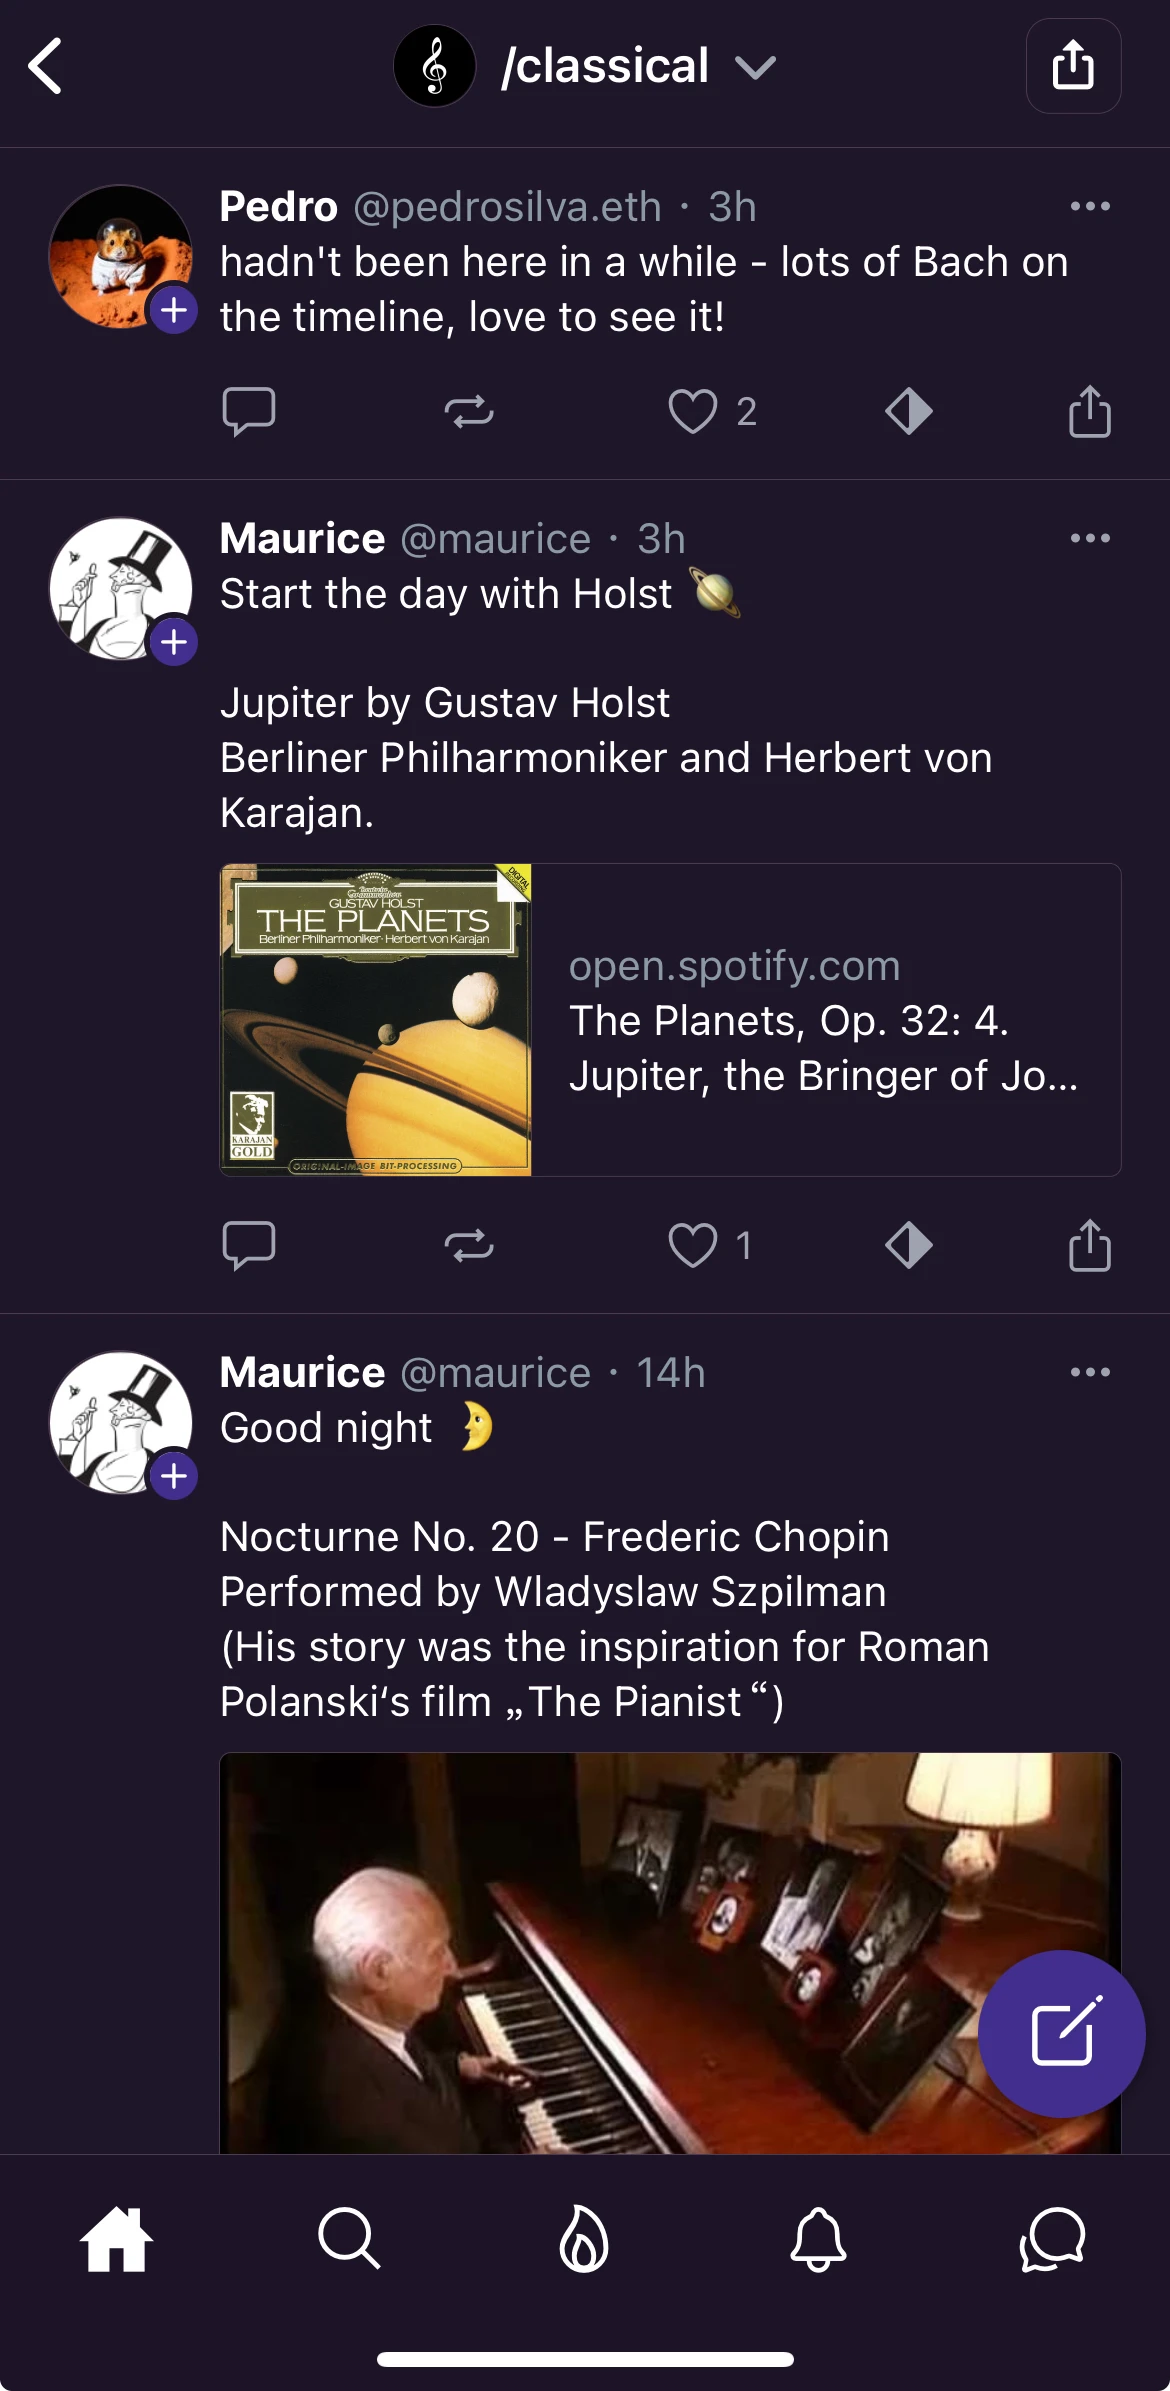Play the Szpilman piano video thumbnail
The height and width of the screenshot is (2391, 1170).
coord(600,1950)
